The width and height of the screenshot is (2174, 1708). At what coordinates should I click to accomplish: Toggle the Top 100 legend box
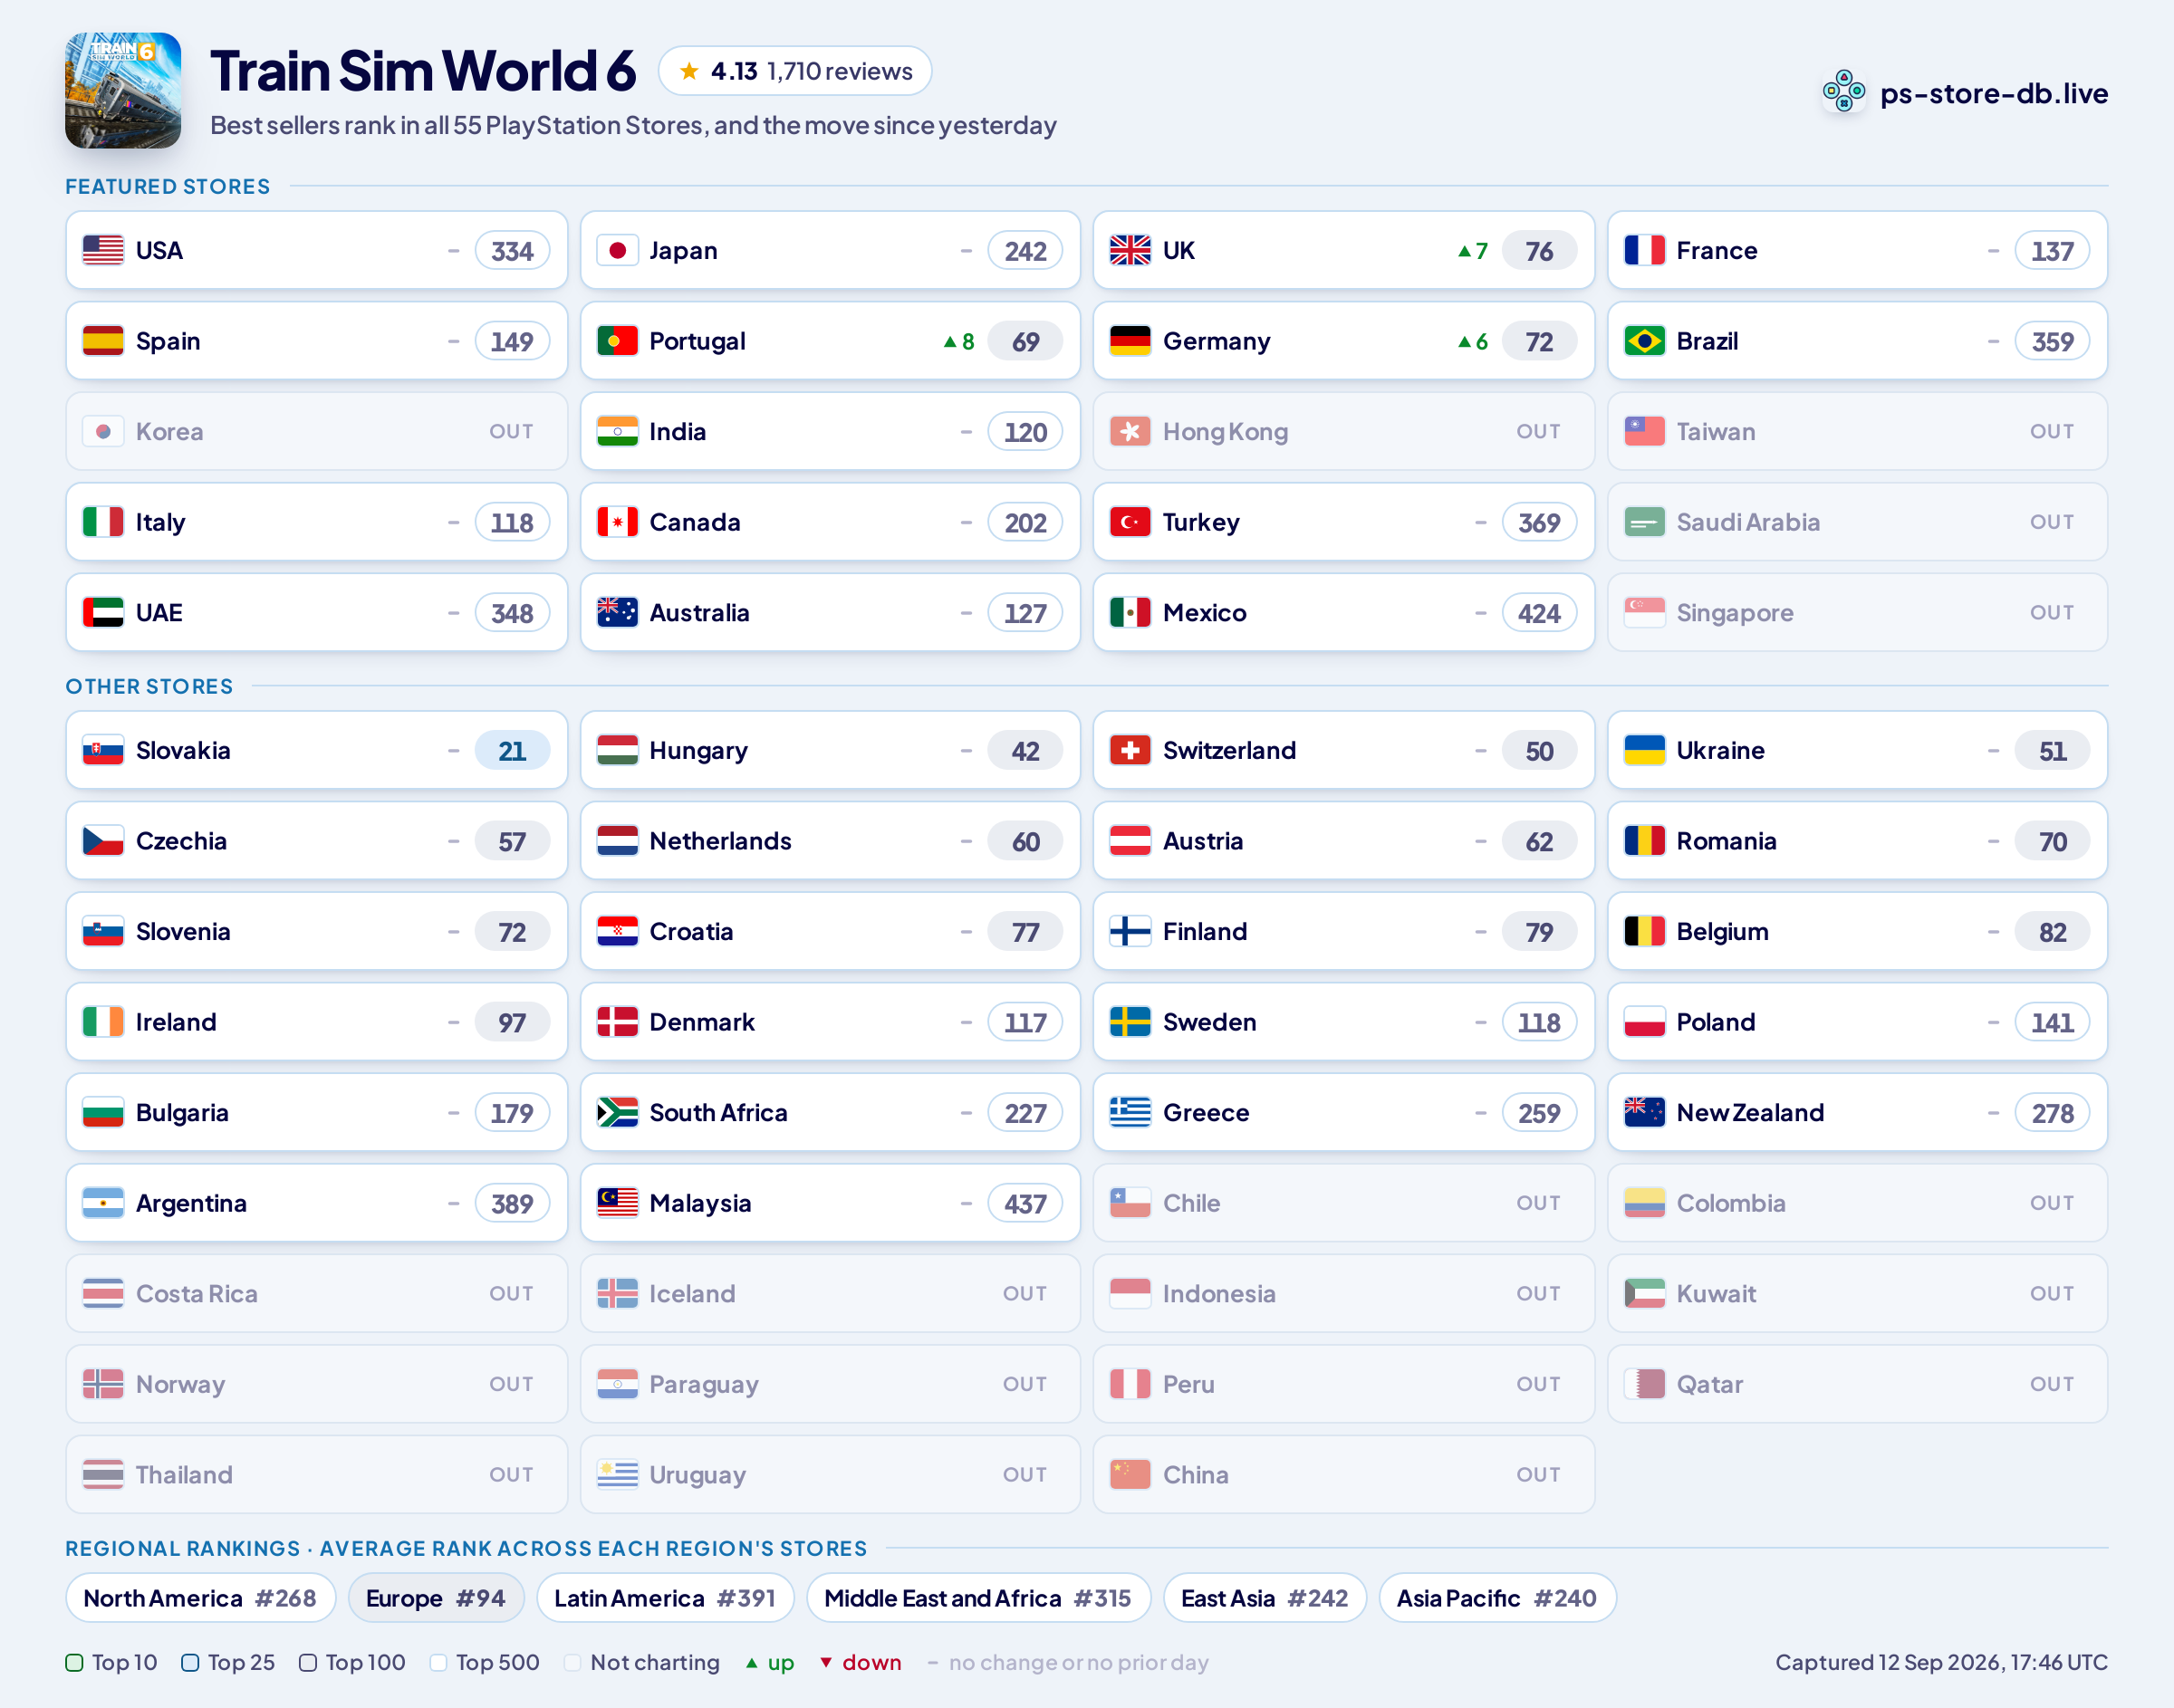click(x=308, y=1662)
